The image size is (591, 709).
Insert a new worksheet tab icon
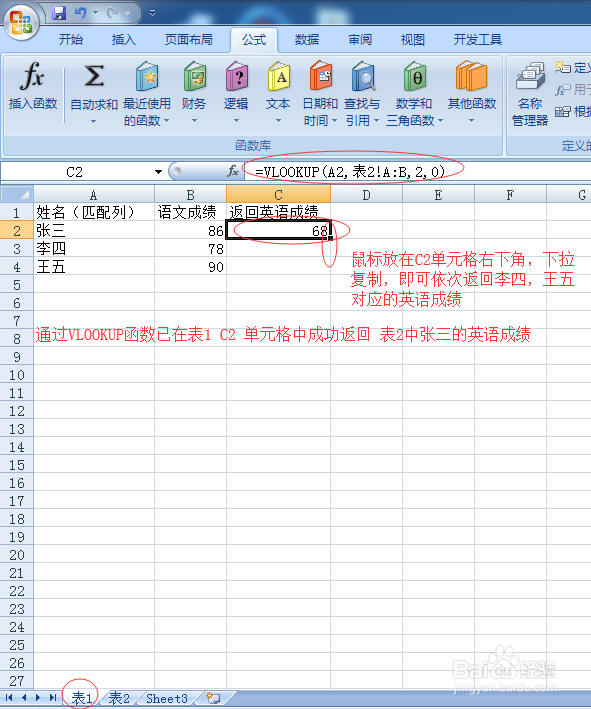[x=213, y=698]
